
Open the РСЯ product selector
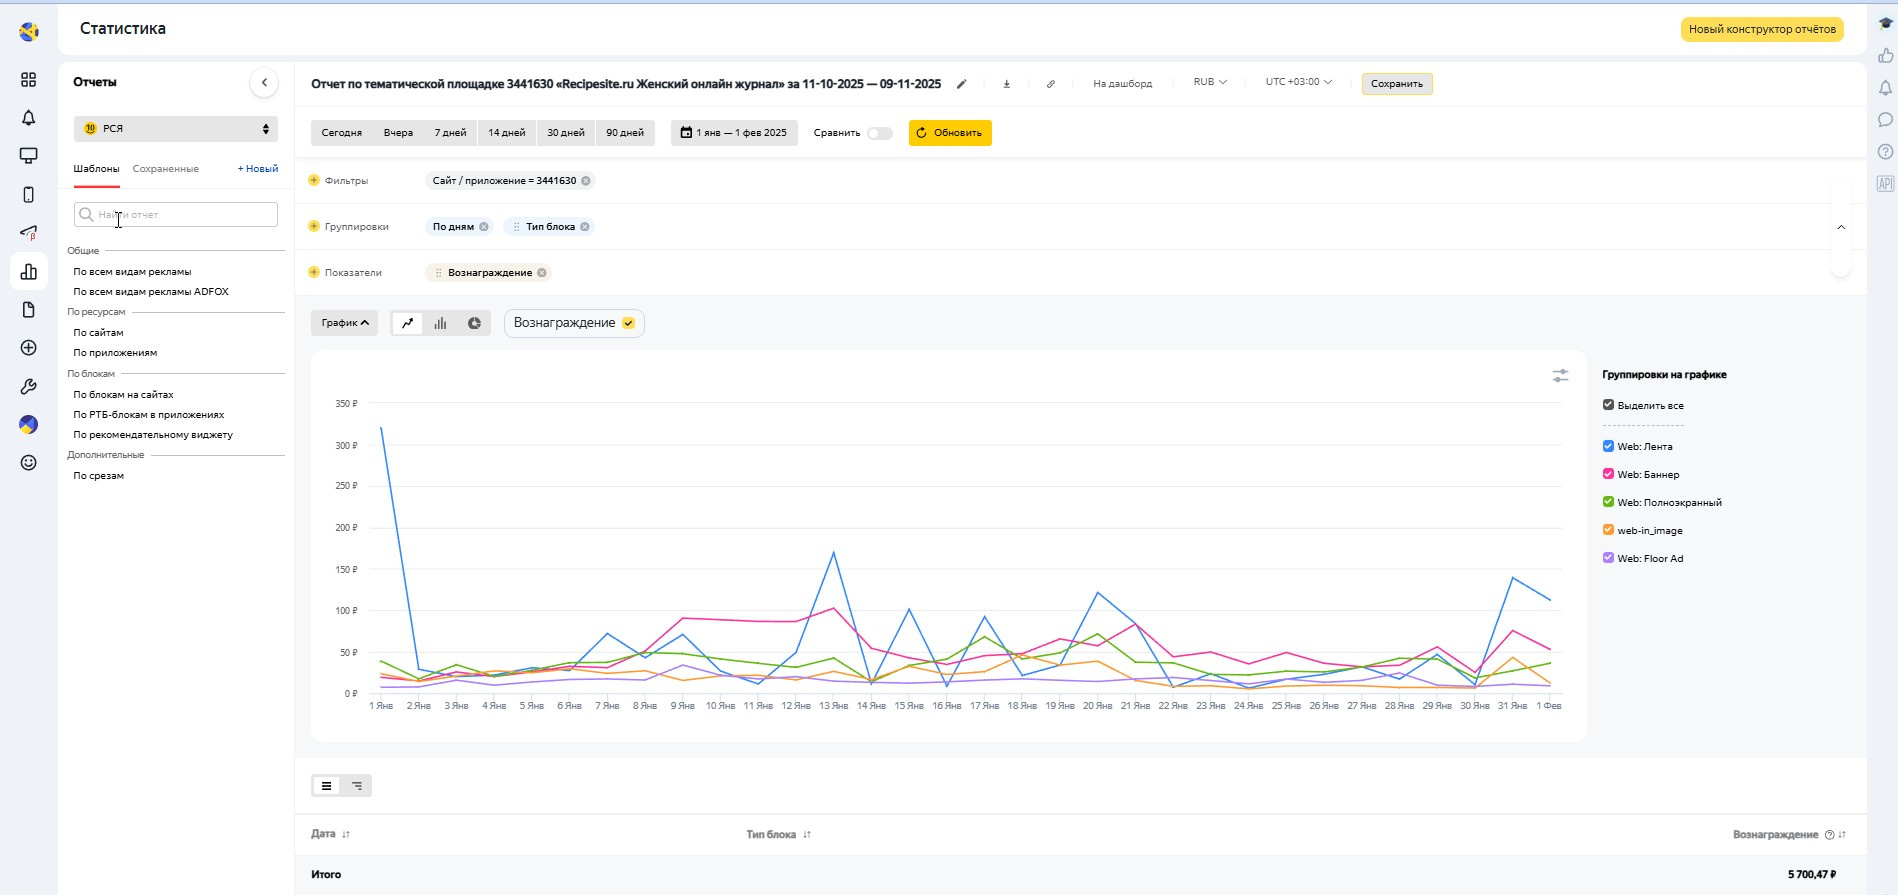pyautogui.click(x=176, y=129)
